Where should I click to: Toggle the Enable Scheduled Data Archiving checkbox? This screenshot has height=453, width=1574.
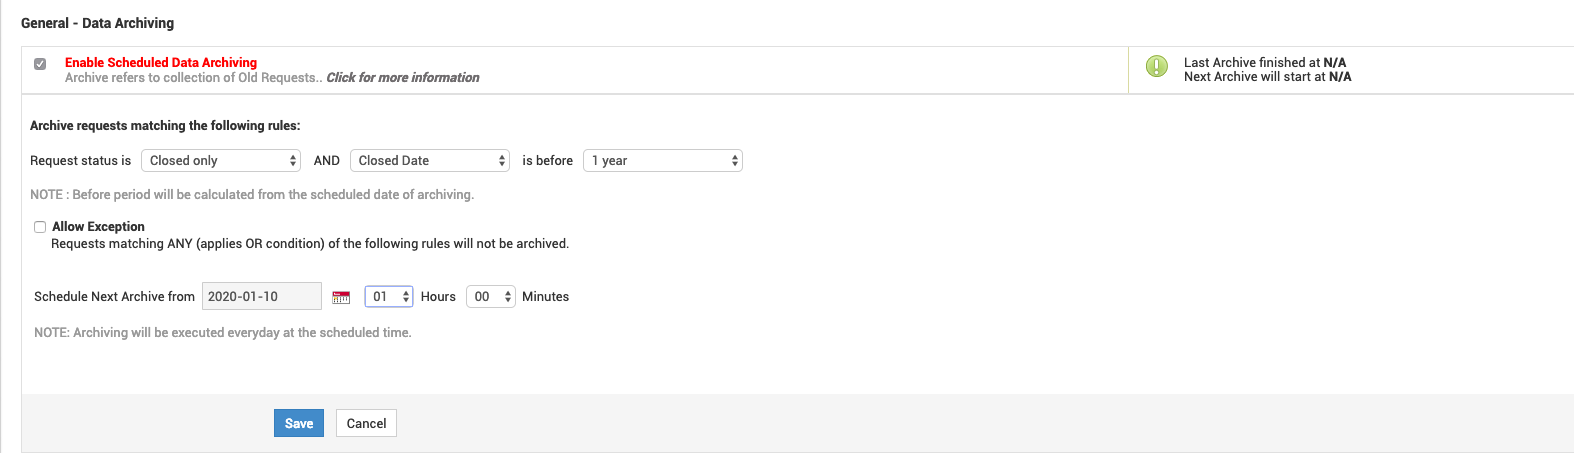coord(40,64)
